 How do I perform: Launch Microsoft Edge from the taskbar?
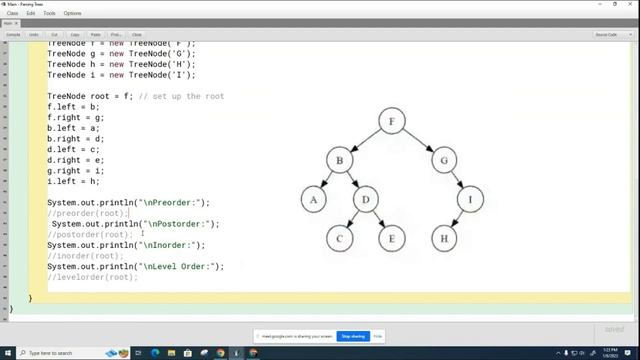(155, 353)
